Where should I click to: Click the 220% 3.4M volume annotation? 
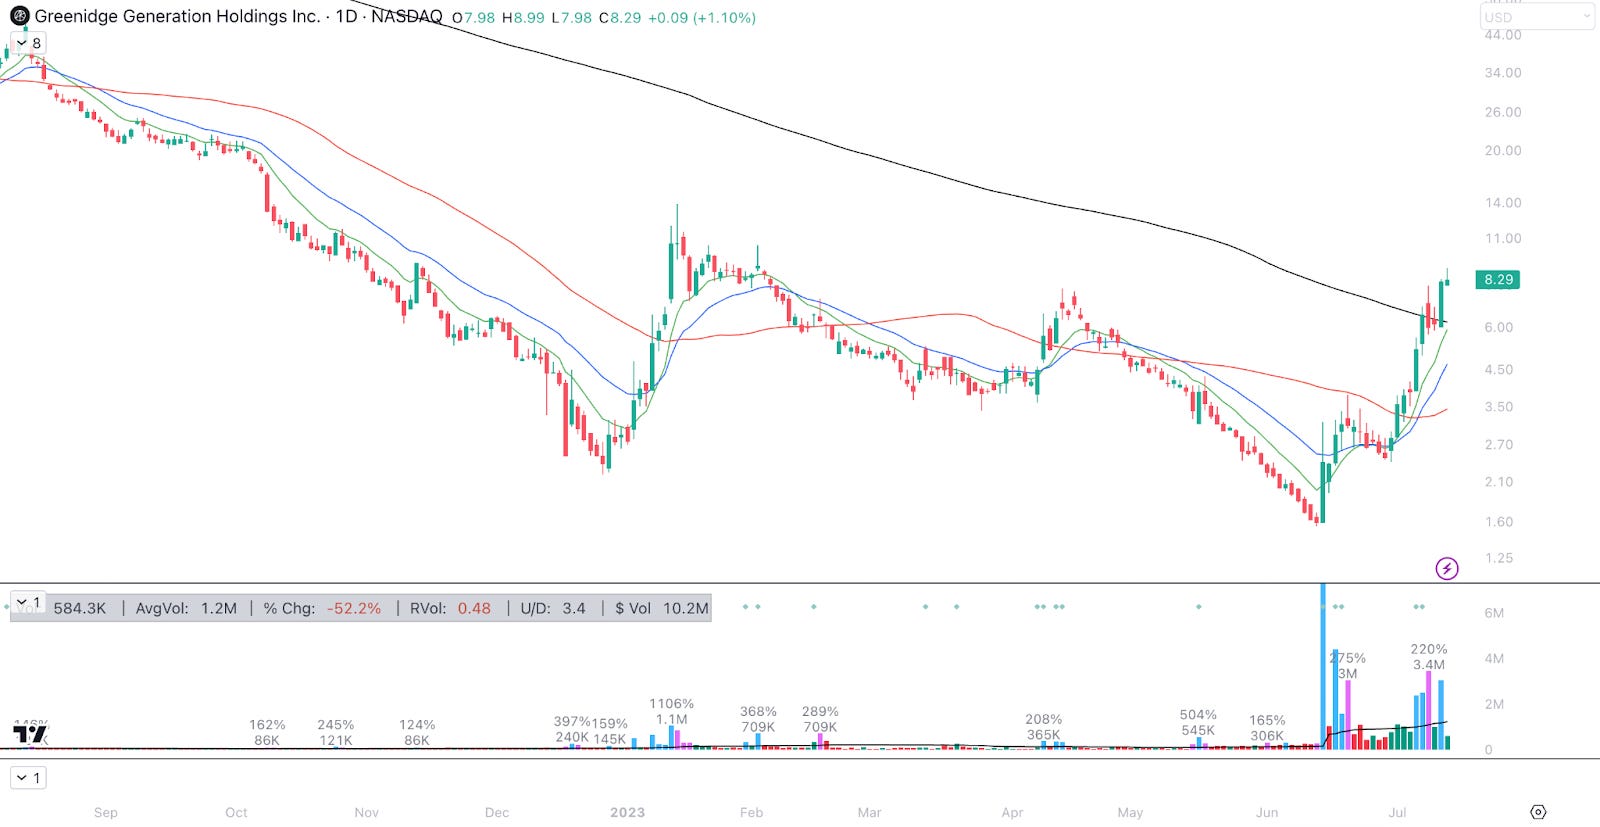pos(1429,657)
